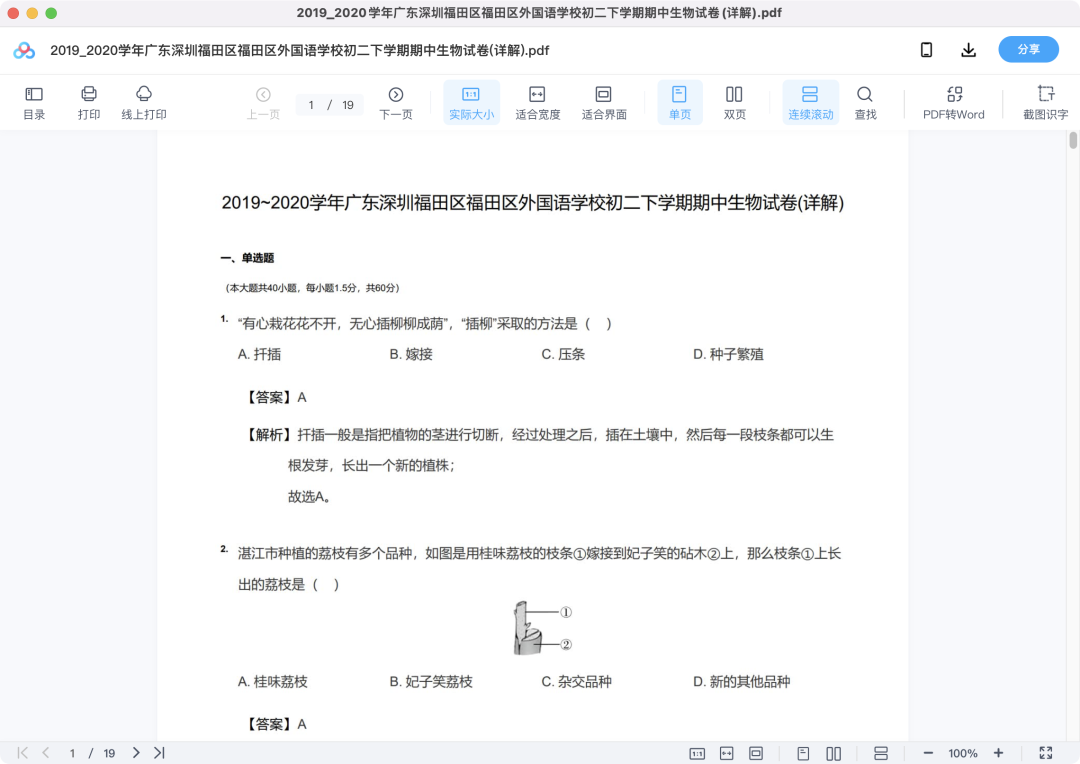Screen dimensions: 1080x764
Task: Switch to 双页 double page mode
Action: tap(734, 103)
